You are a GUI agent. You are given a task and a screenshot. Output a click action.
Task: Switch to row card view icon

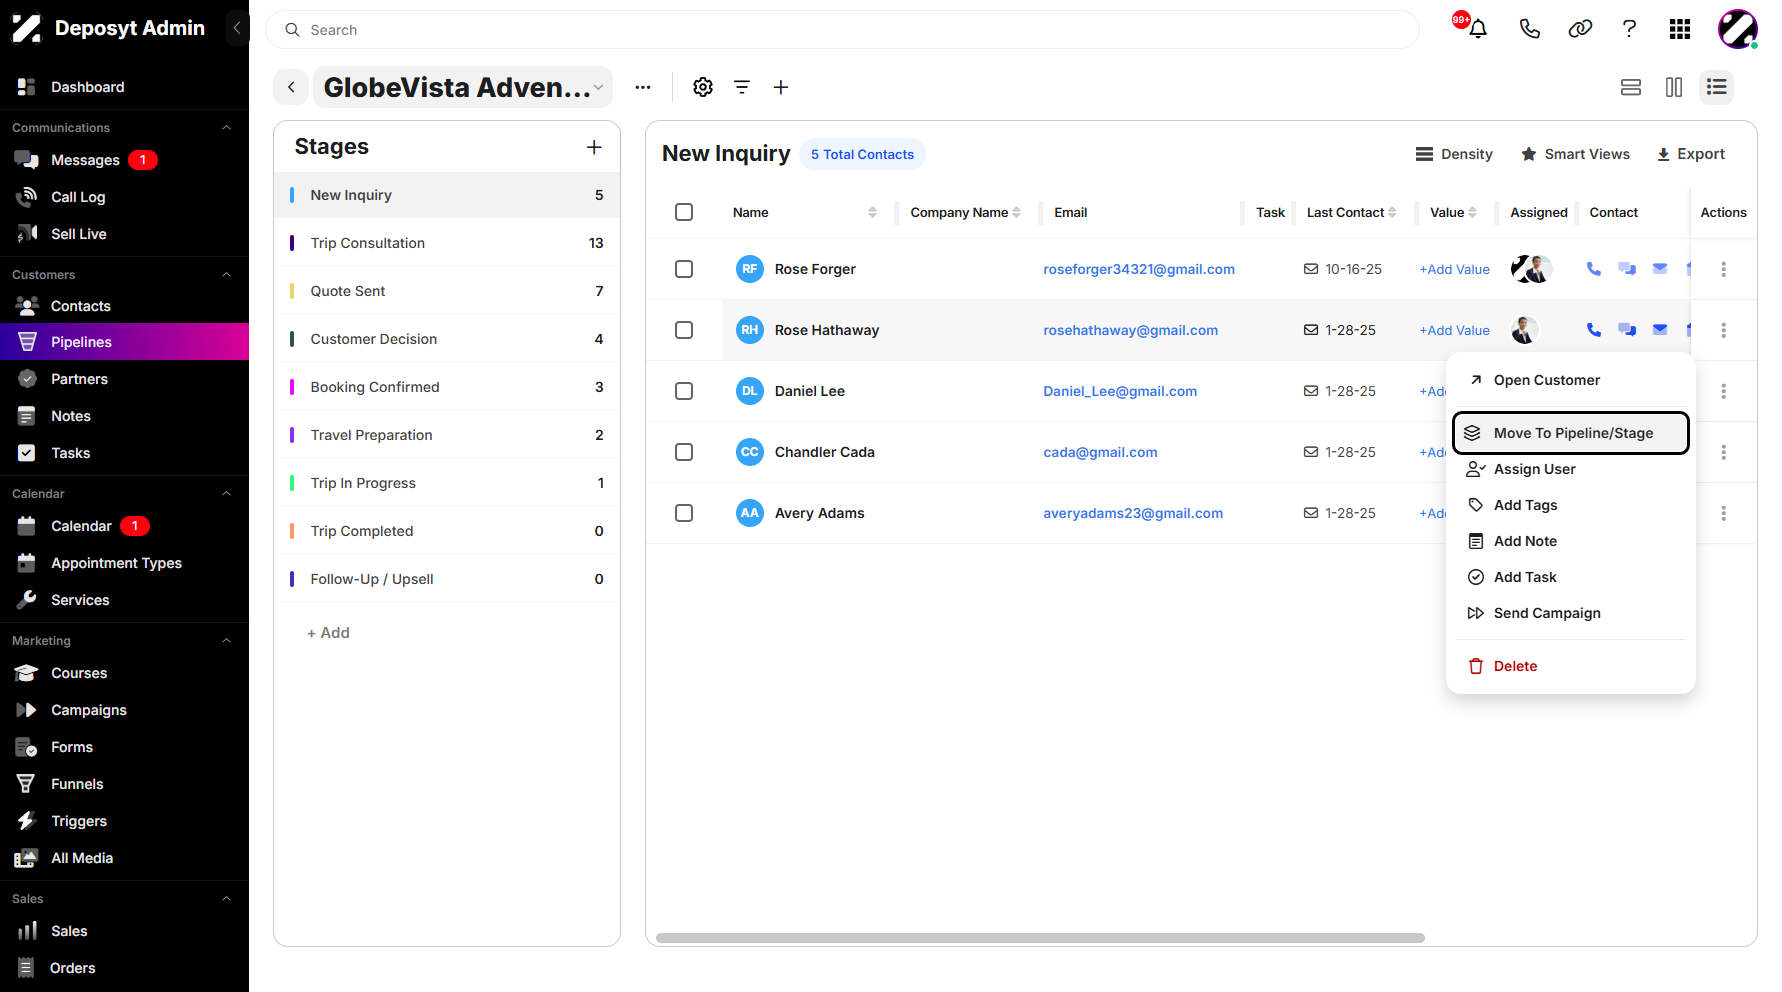coord(1631,87)
